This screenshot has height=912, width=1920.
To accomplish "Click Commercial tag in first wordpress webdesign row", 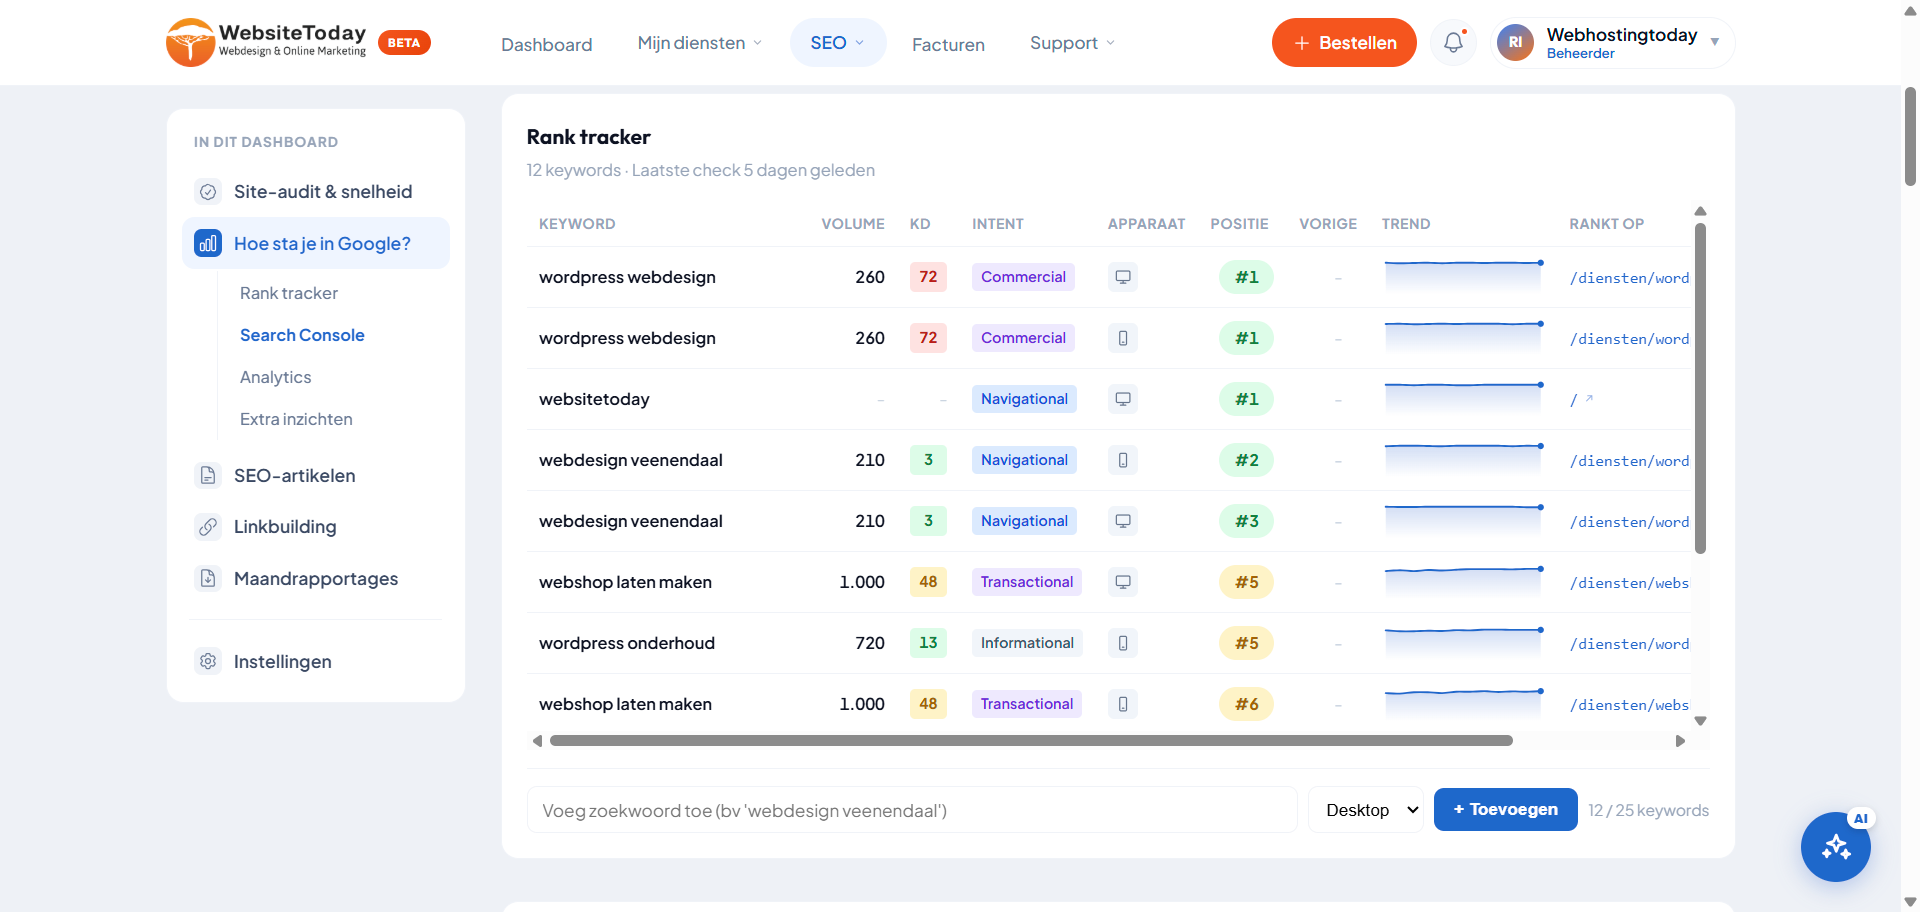I will click(x=1023, y=277).
